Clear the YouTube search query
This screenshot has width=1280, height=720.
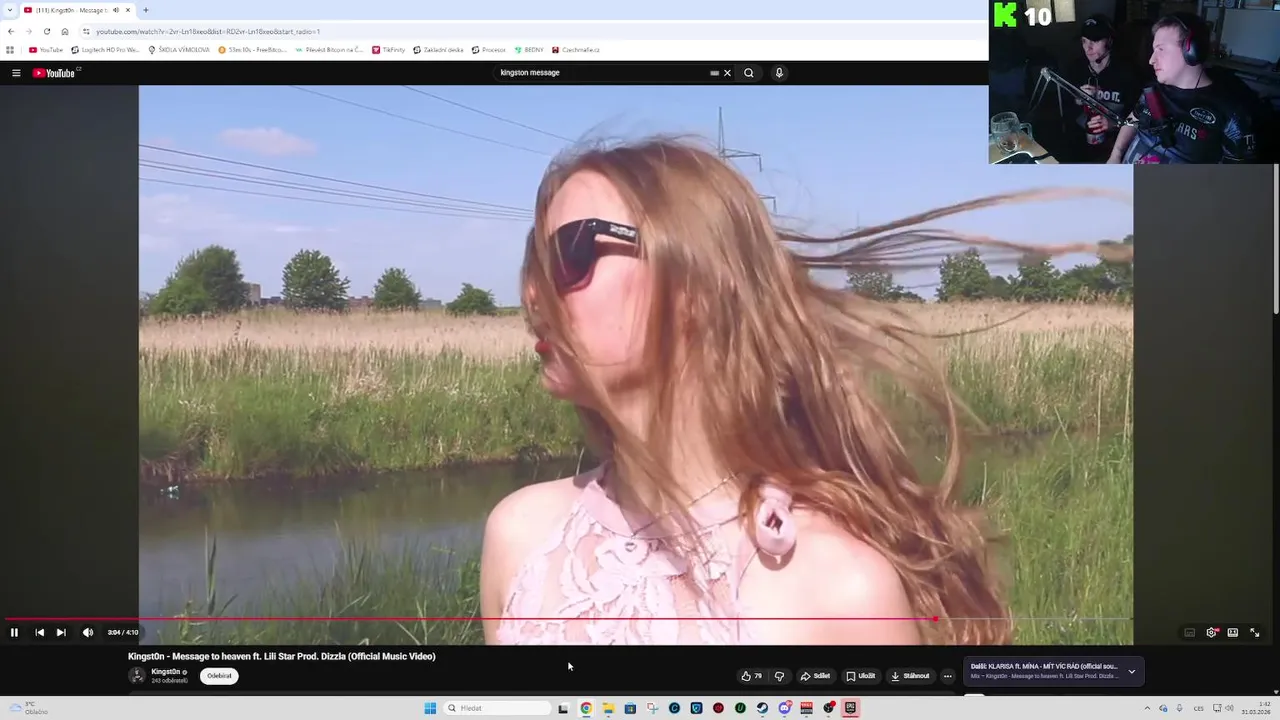(727, 73)
